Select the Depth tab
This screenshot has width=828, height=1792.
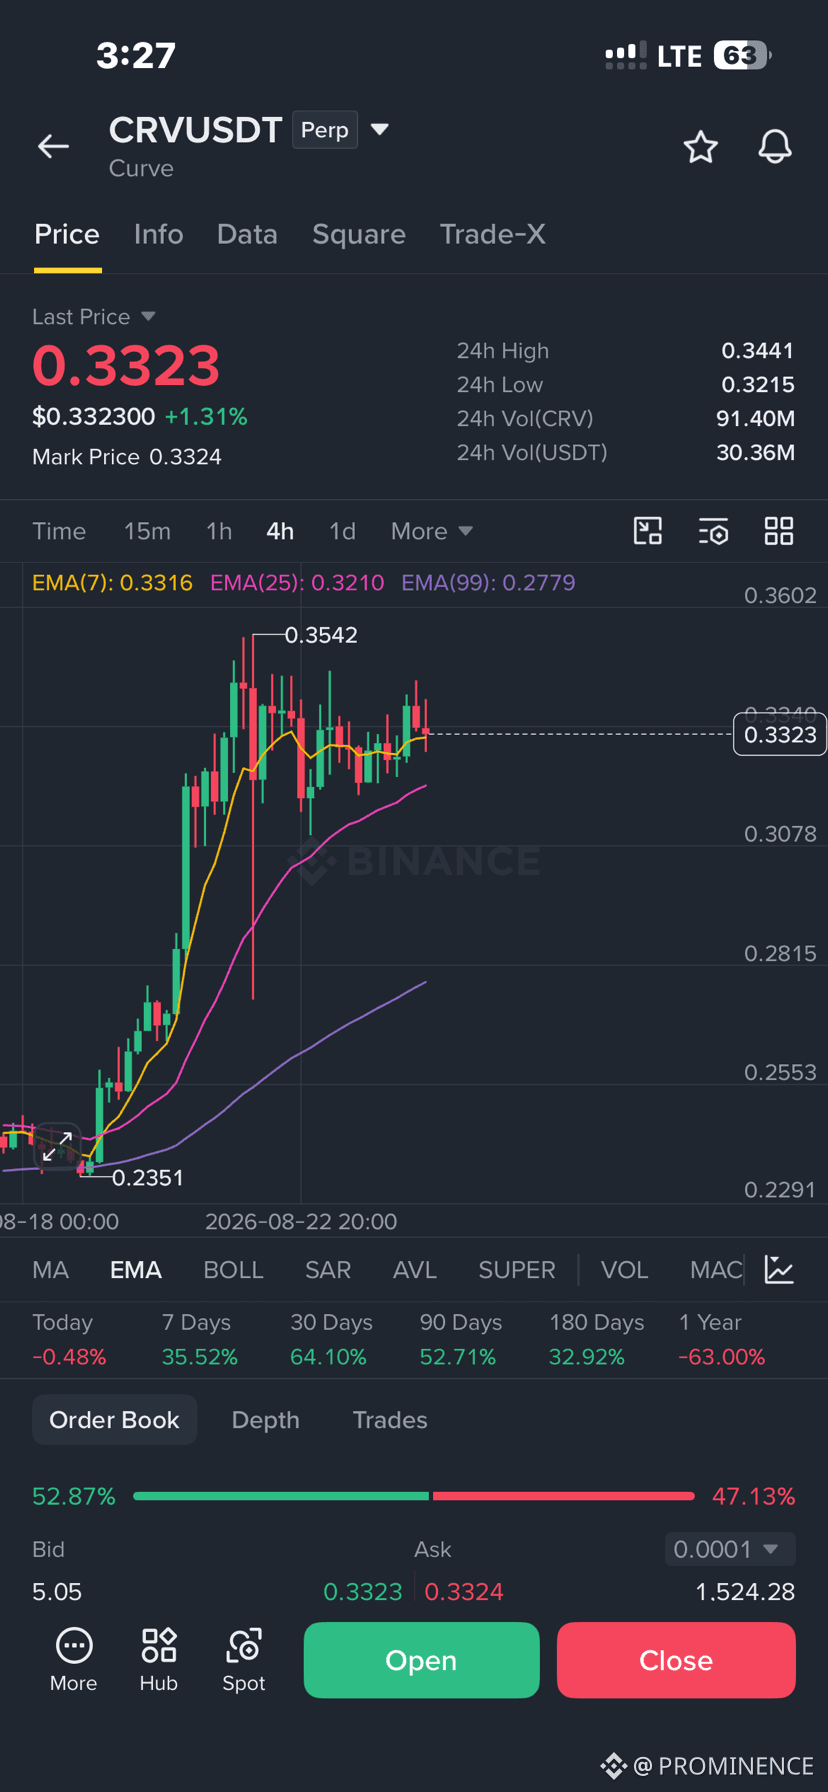265,1420
